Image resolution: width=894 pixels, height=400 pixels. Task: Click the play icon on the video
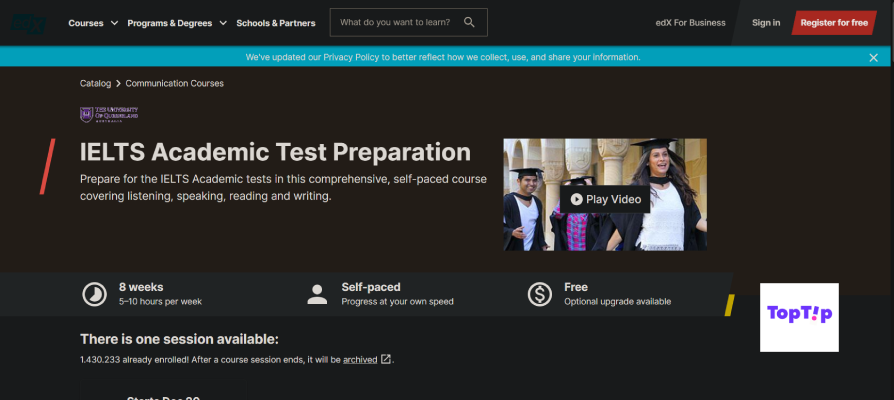point(576,199)
